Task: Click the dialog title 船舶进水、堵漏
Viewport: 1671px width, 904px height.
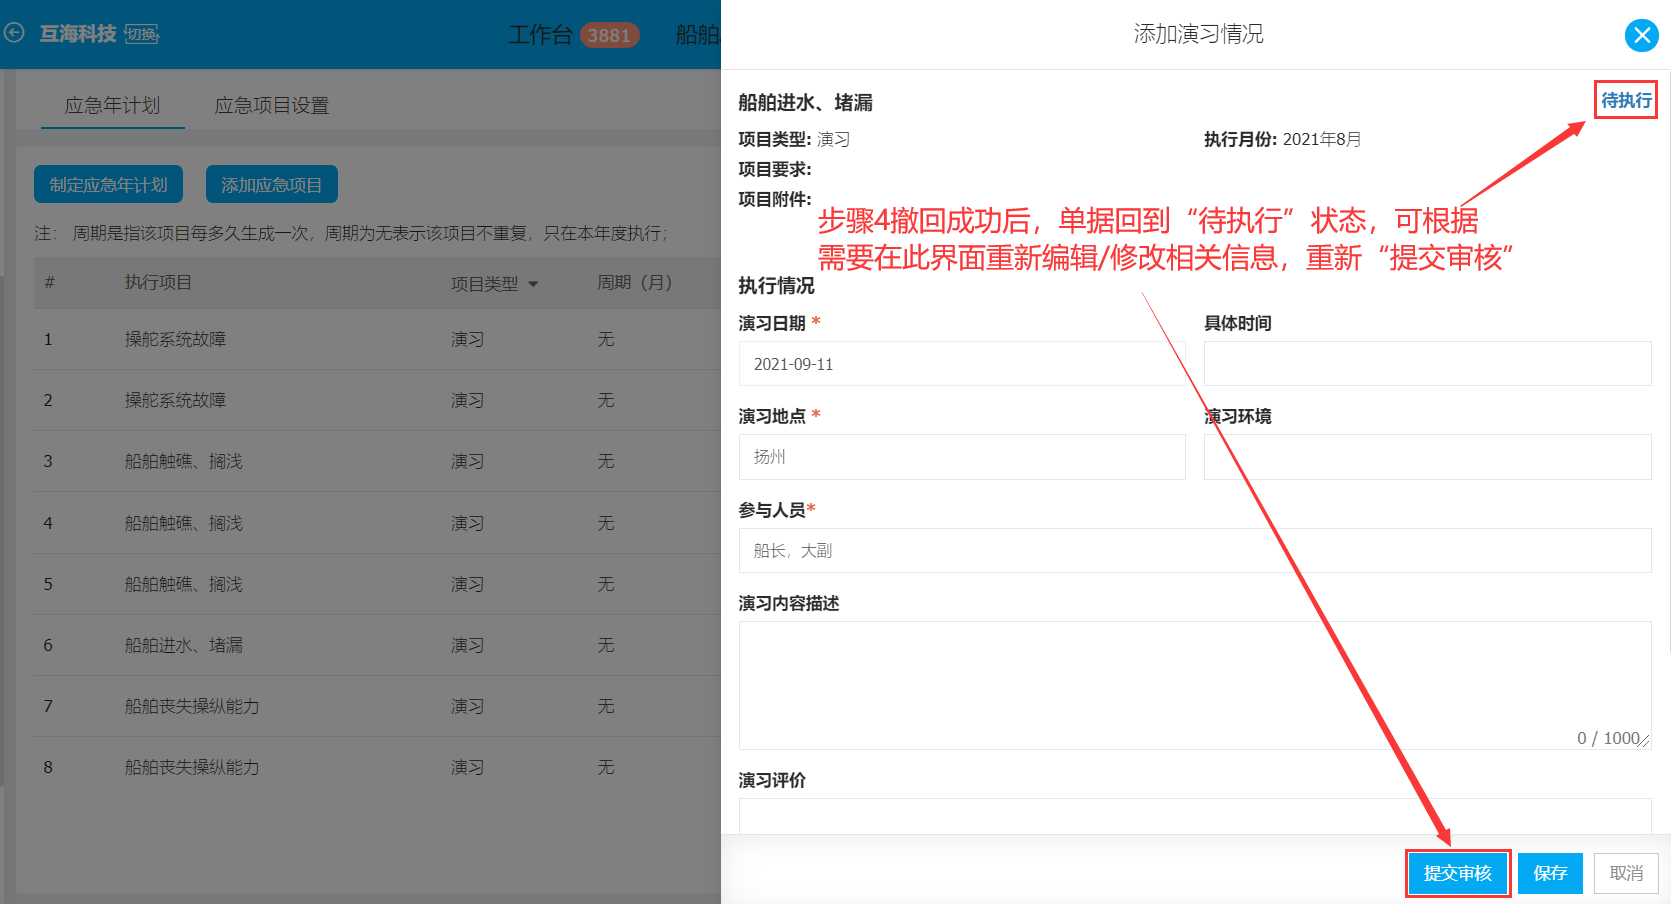Action: click(x=805, y=103)
